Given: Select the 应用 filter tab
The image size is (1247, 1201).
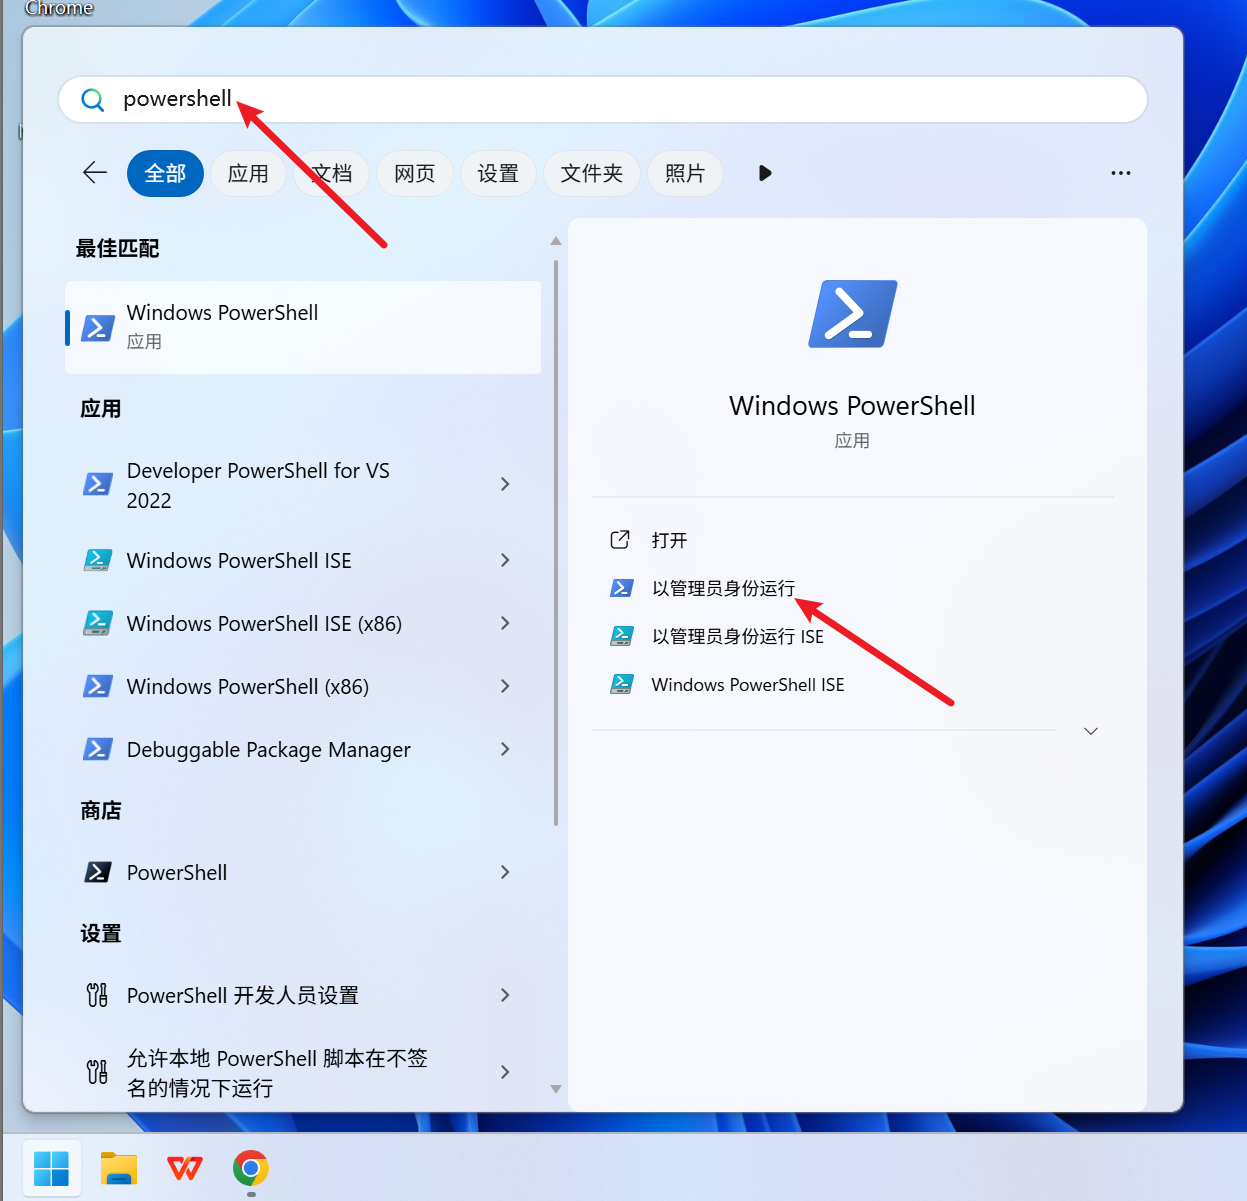Looking at the screenshot, I should pyautogui.click(x=248, y=174).
